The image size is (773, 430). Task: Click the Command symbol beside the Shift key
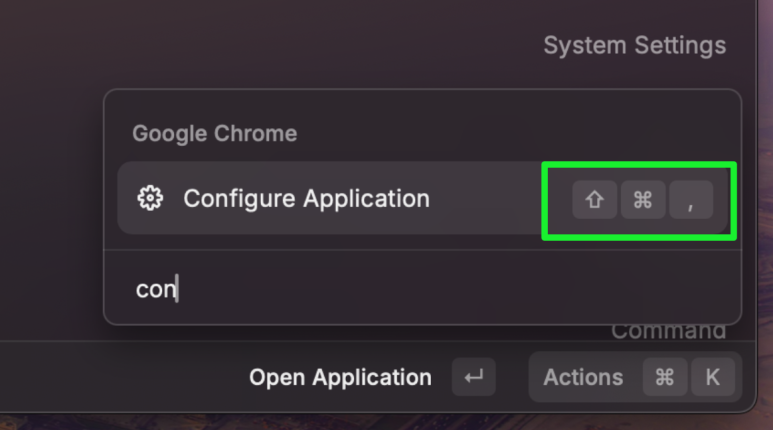pyautogui.click(x=643, y=200)
